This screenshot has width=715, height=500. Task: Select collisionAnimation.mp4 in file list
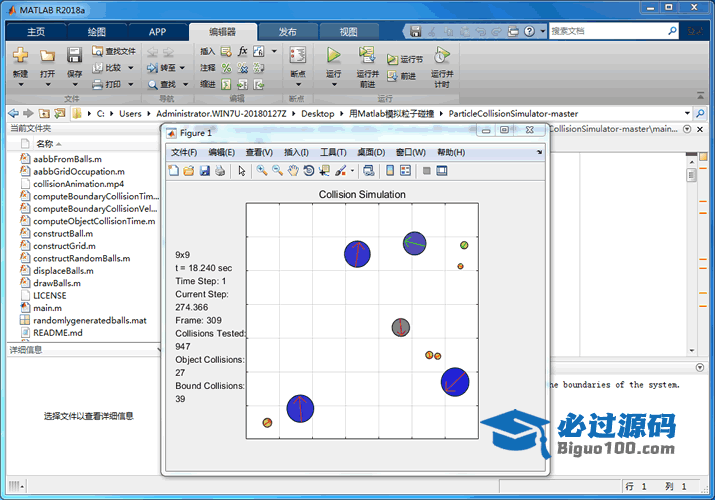click(78, 184)
